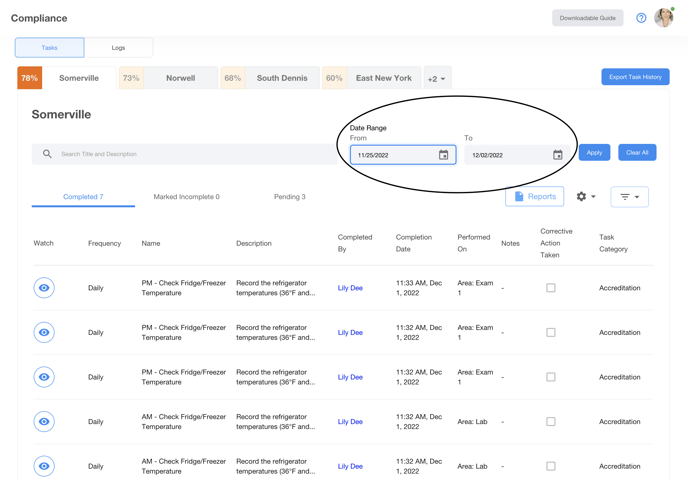Screen dimensions: 688x481
Task: Check corrective action box in third PM row
Action: point(551,377)
